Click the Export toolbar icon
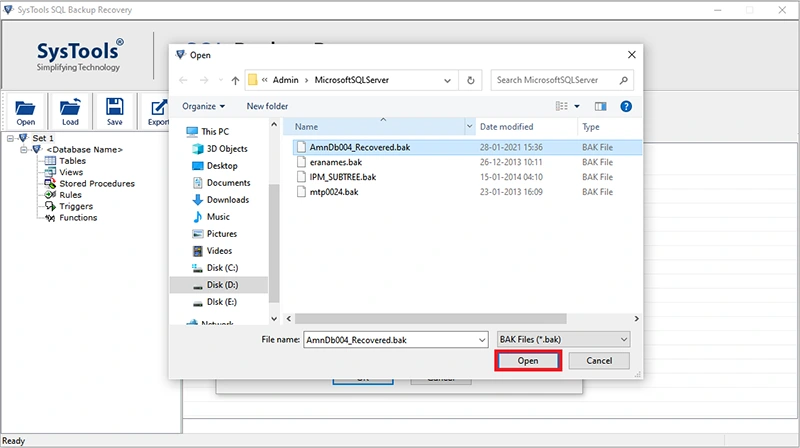 coord(157,111)
